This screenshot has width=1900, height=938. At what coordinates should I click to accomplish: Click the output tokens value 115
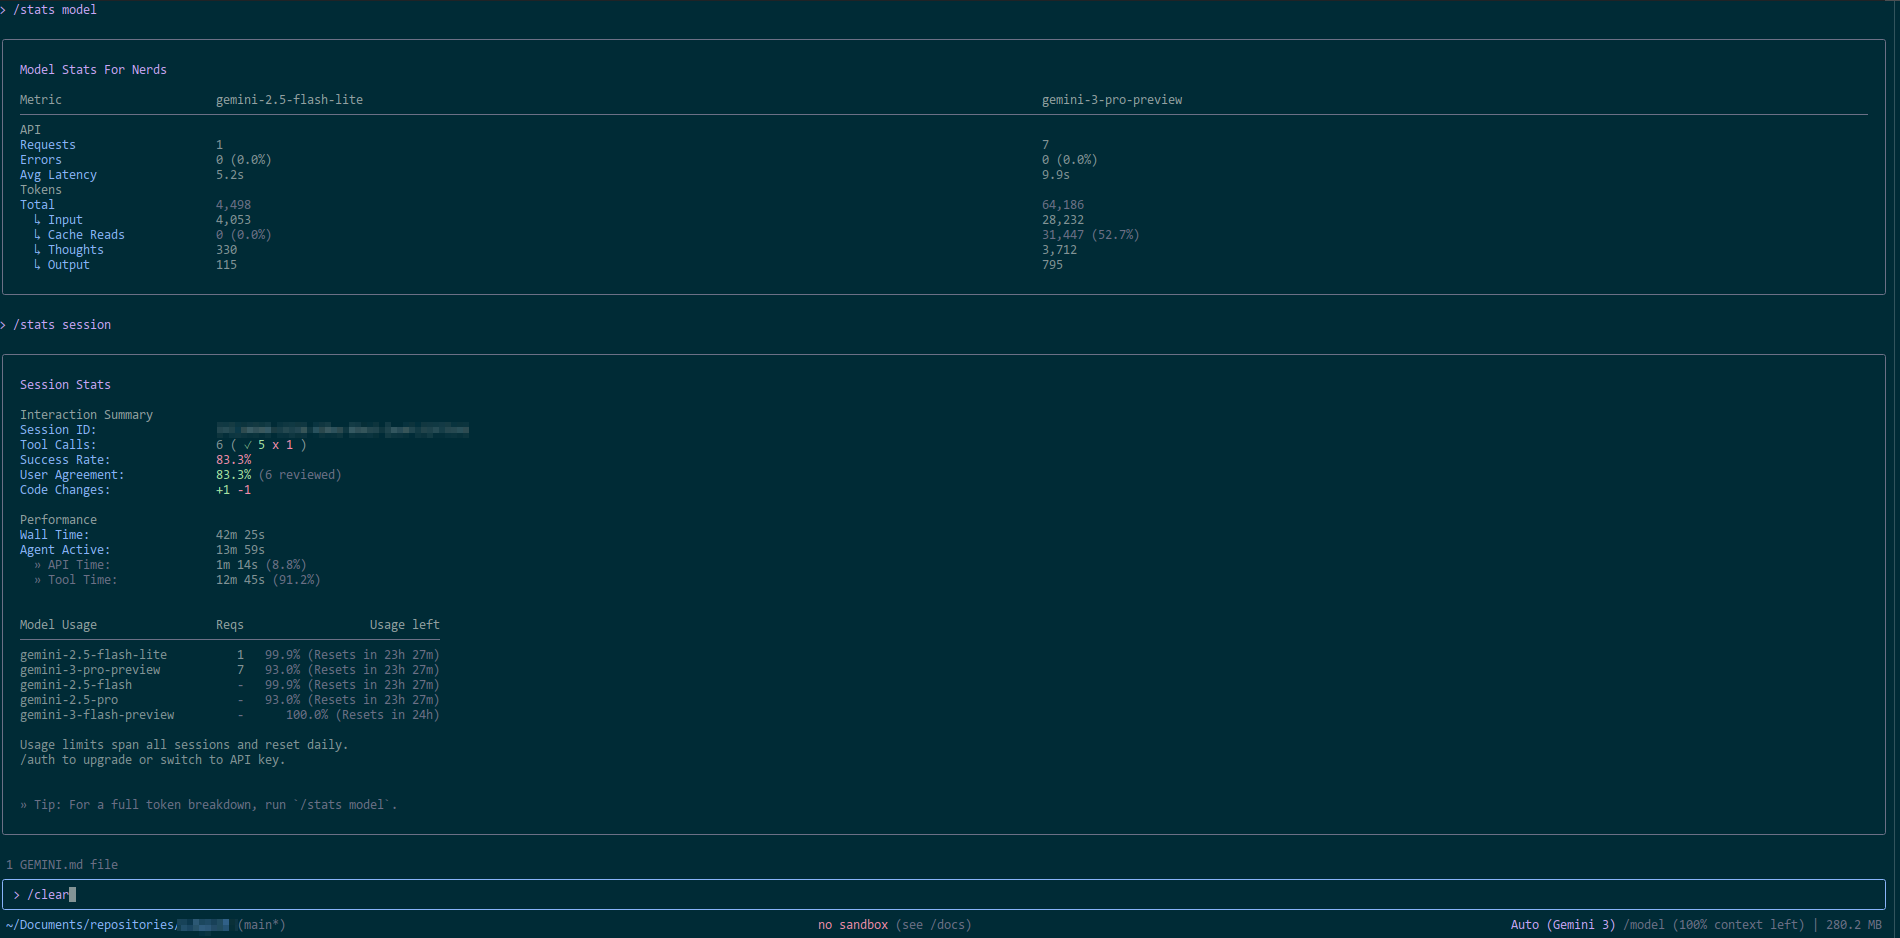227,265
